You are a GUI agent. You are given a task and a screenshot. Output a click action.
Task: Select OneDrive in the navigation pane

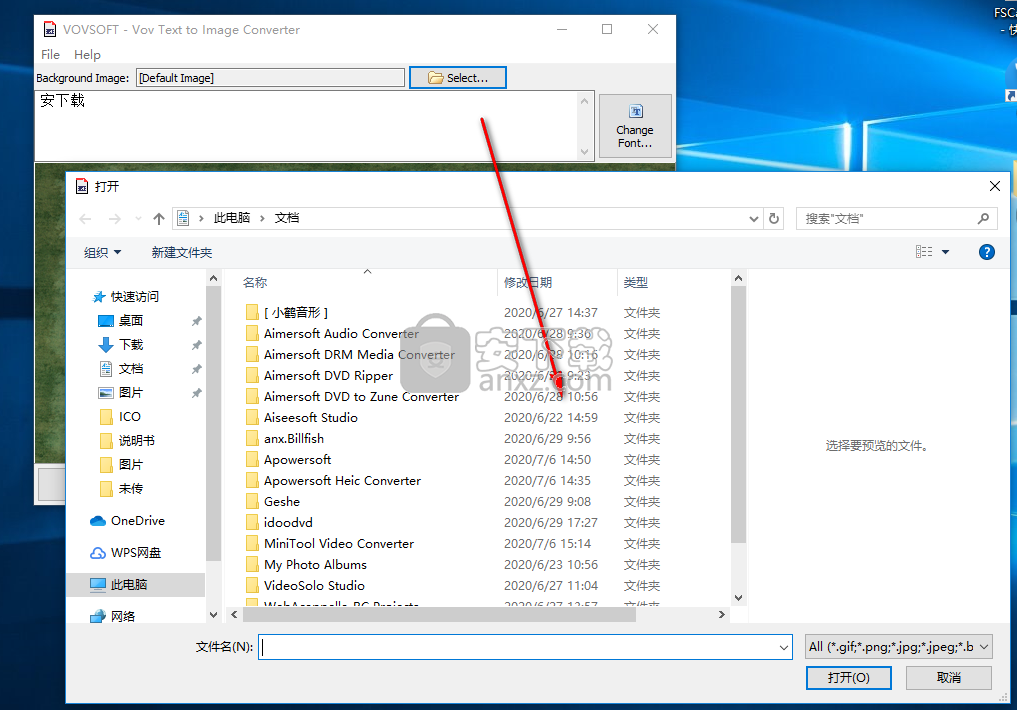tap(137, 521)
